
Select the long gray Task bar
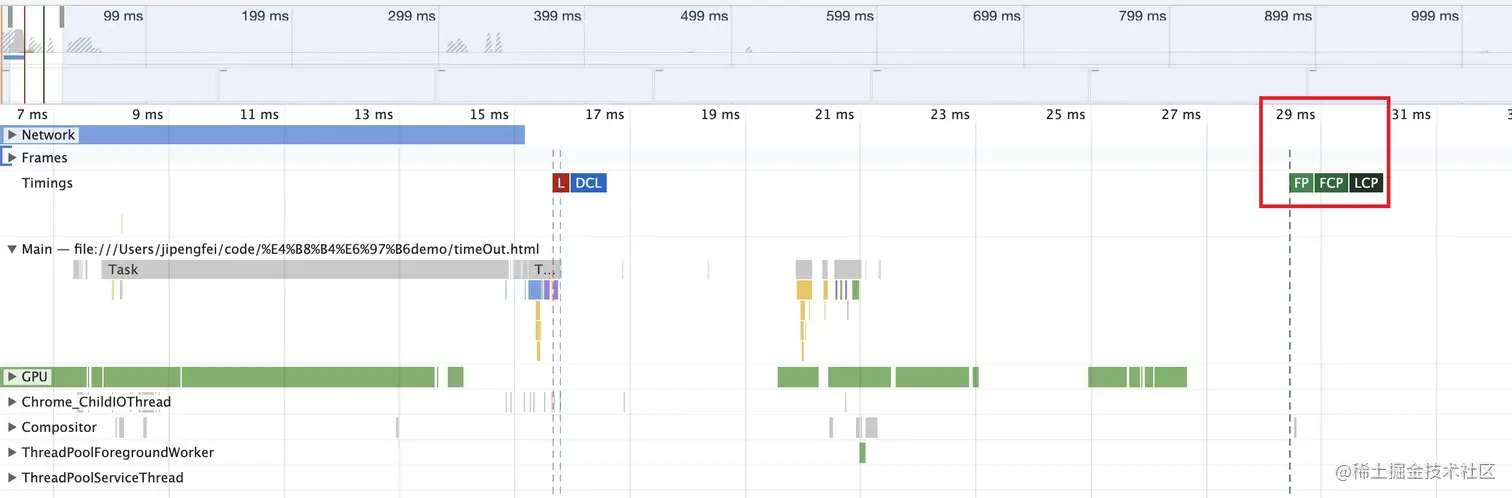[x=305, y=269]
